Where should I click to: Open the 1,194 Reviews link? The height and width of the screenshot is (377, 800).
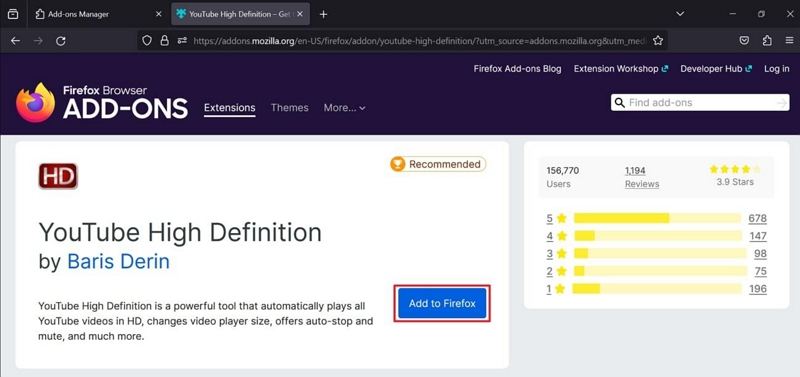[642, 177]
